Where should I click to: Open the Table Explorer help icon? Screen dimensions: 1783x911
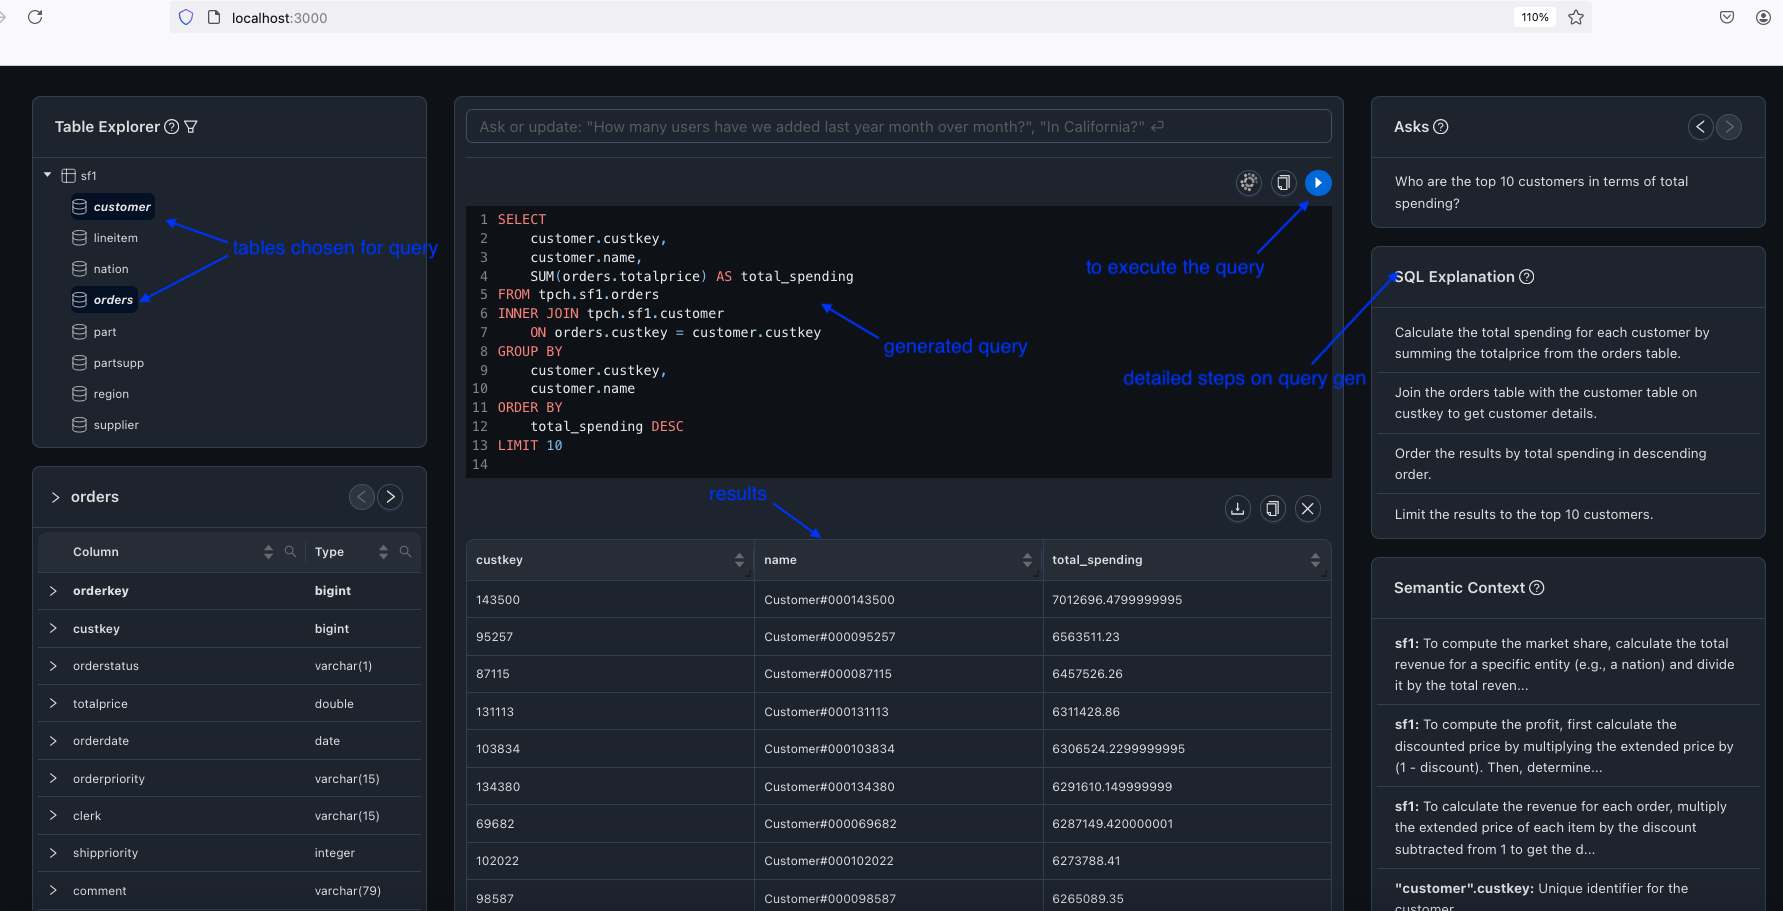point(172,127)
